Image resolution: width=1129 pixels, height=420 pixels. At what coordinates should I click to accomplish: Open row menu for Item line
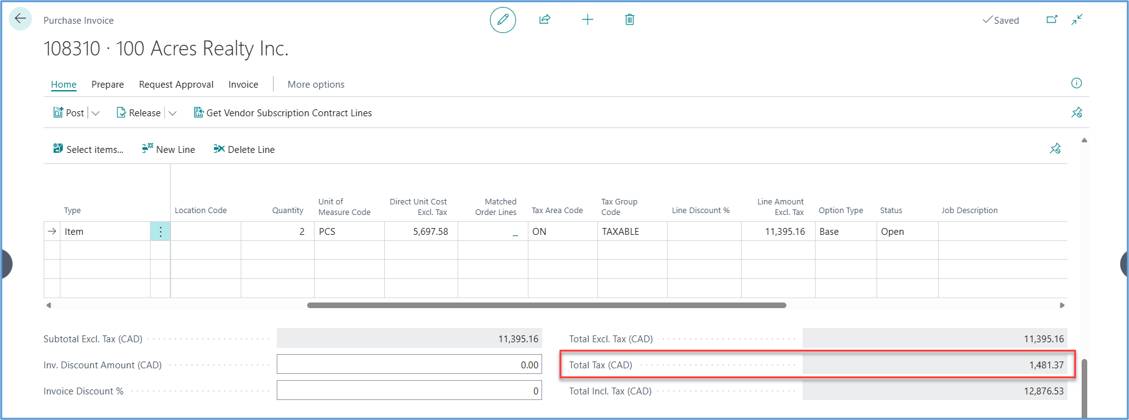pyautogui.click(x=160, y=232)
